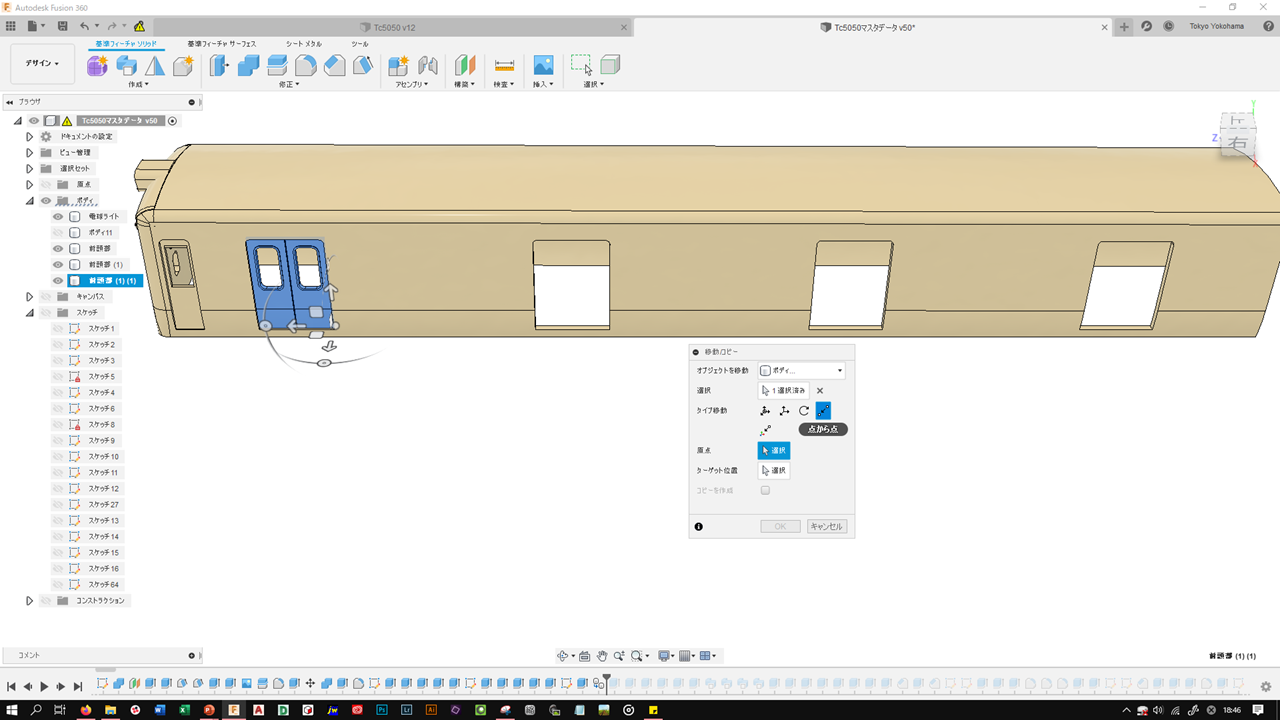The height and width of the screenshot is (720, 1280).
Task: Expand the ドキュメントの設定 tree node
Action: pos(30,136)
